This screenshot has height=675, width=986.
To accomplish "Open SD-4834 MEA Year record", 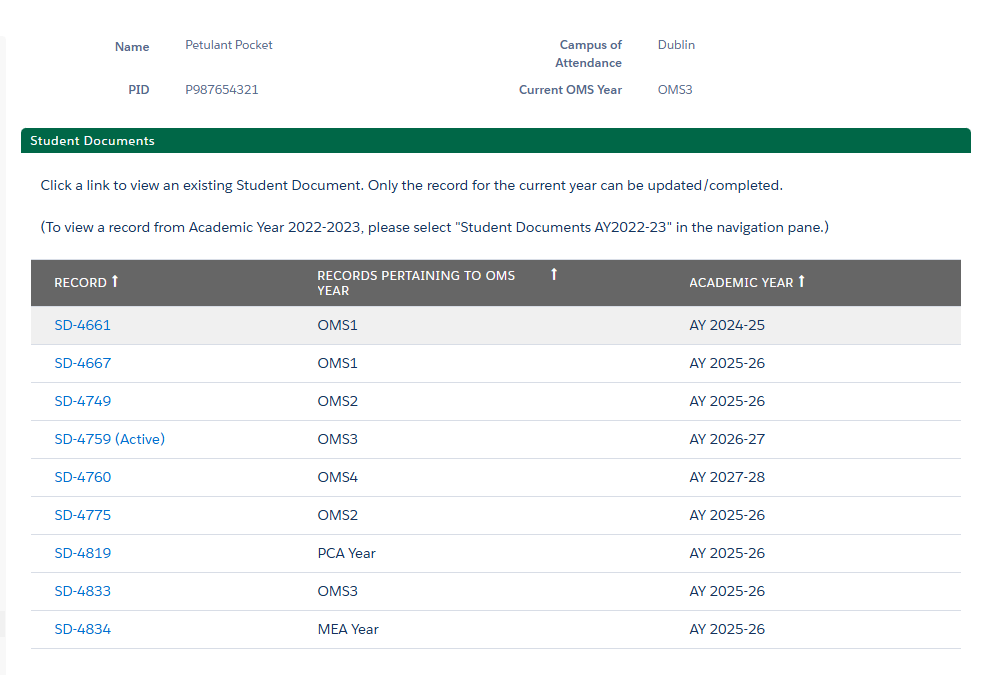I will coord(82,629).
